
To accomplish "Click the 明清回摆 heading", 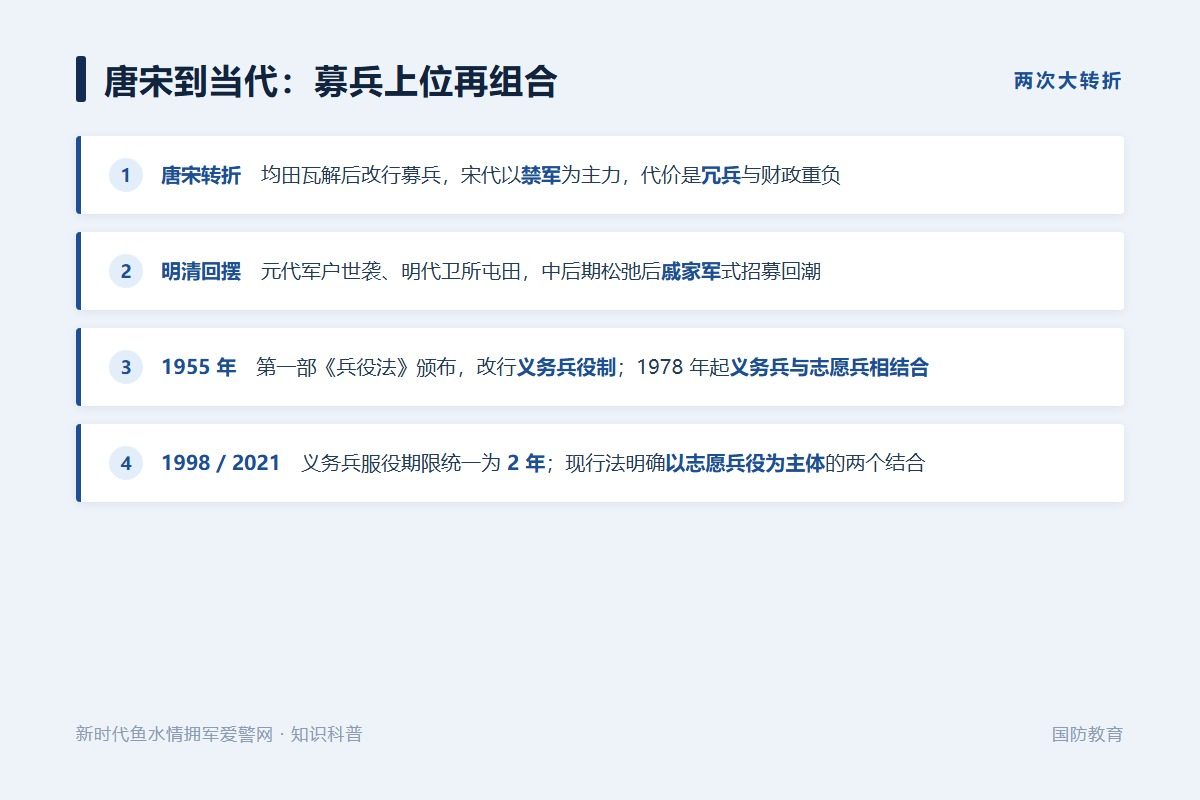I will (x=201, y=272).
